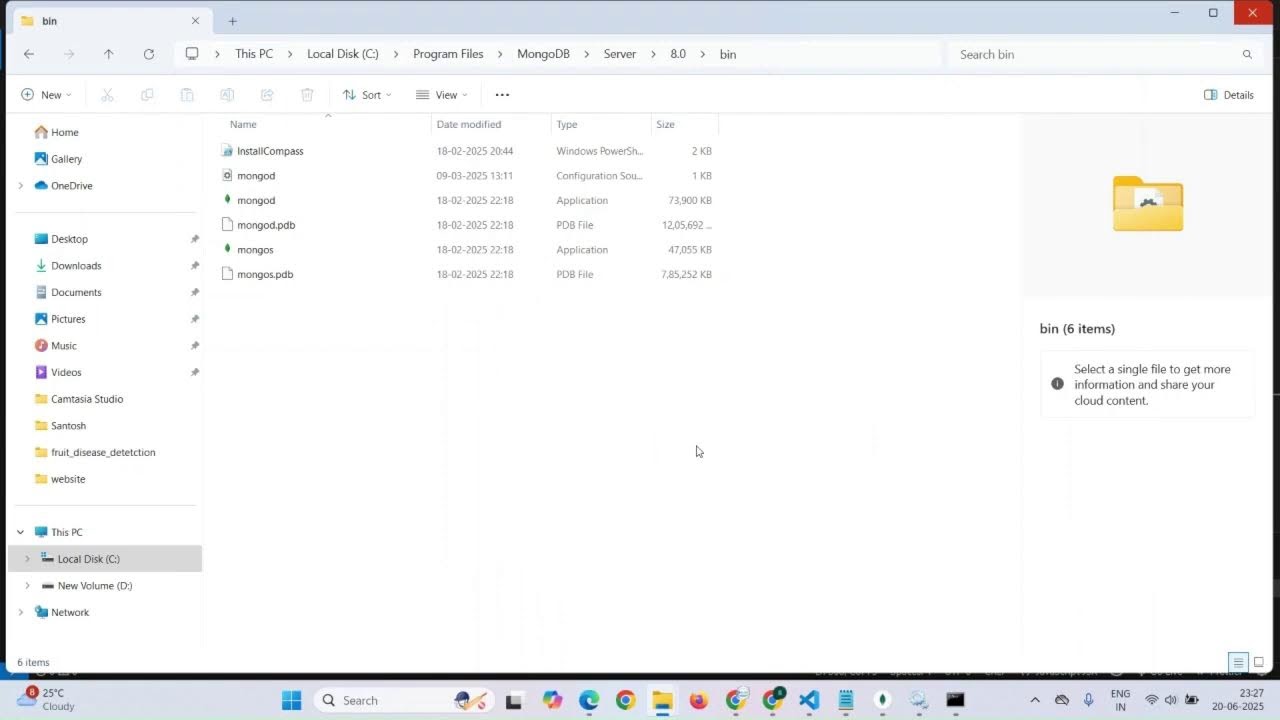Launch Google Chrome from the taskbar
1280x720 pixels.
[x=625, y=700]
